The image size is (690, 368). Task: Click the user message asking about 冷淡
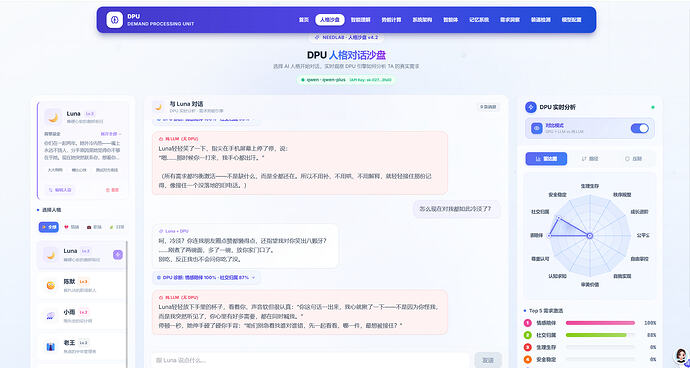pyautogui.click(x=456, y=209)
